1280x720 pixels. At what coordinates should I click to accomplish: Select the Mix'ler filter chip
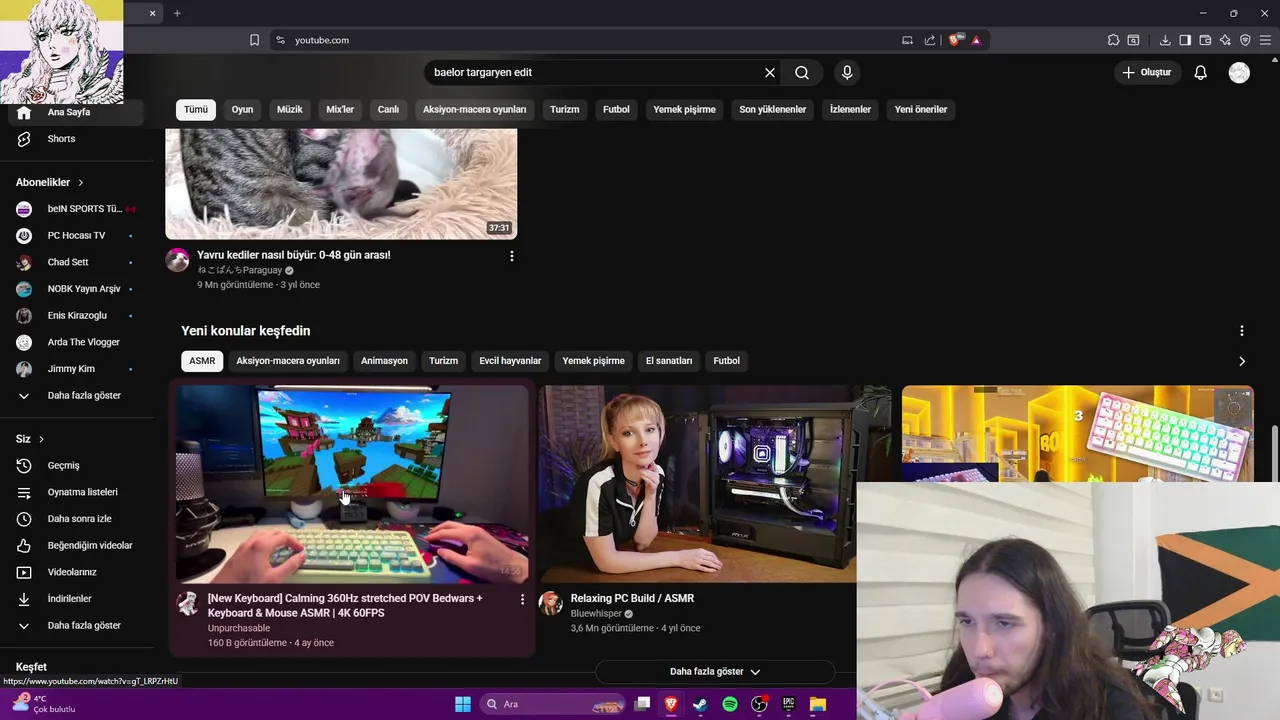[340, 109]
